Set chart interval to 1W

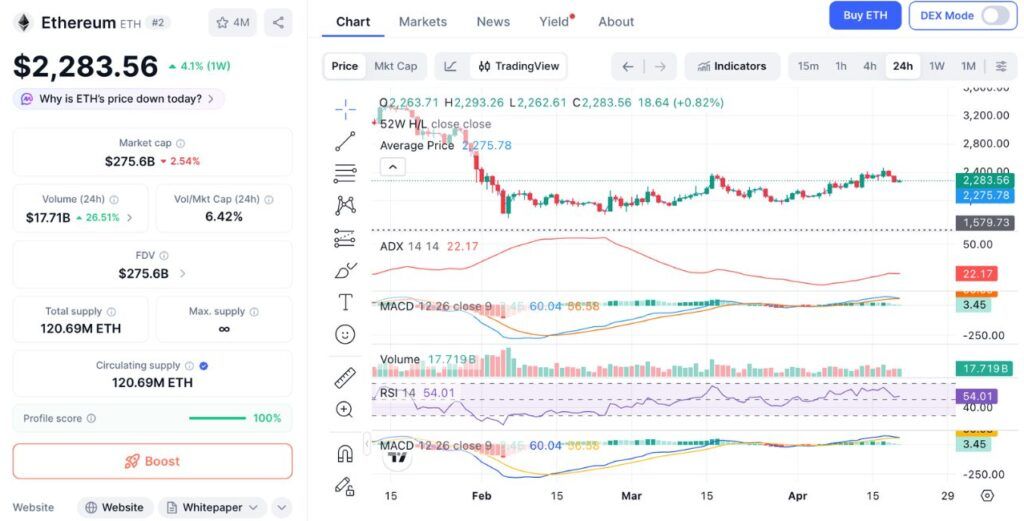tap(936, 66)
